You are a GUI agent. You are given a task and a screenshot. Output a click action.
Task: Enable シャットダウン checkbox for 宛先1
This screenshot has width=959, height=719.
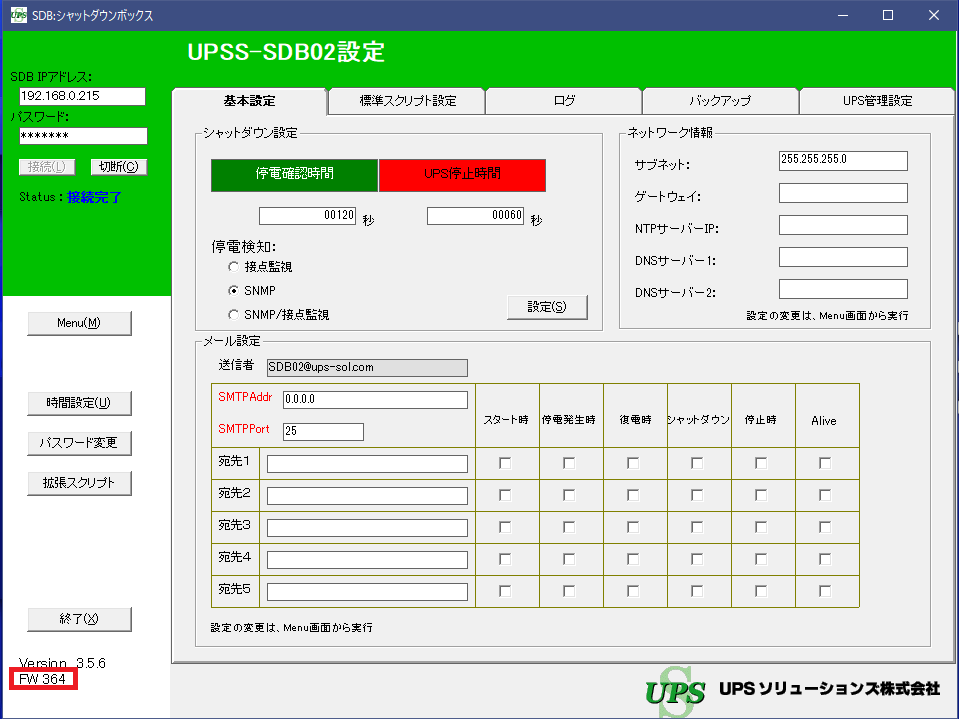(x=697, y=463)
